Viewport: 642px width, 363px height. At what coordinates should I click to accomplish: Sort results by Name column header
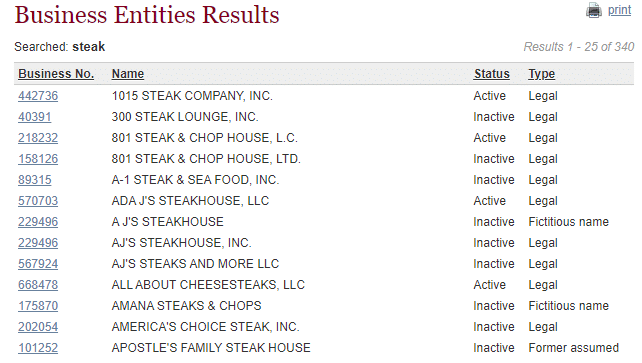[x=128, y=74]
